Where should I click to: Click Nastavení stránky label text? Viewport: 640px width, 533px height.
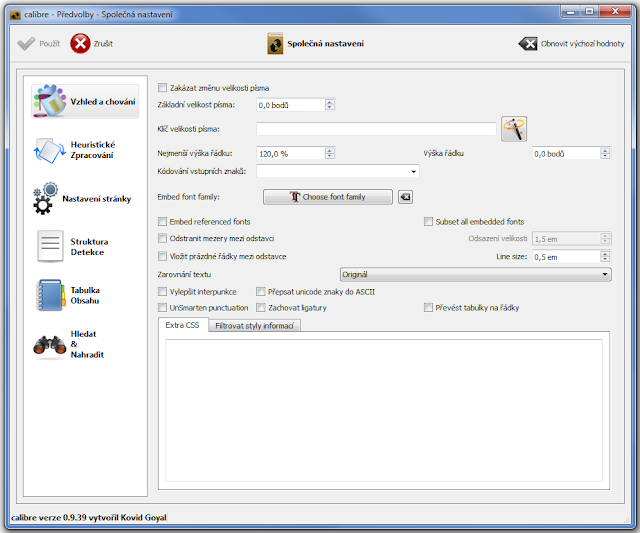click(97, 199)
